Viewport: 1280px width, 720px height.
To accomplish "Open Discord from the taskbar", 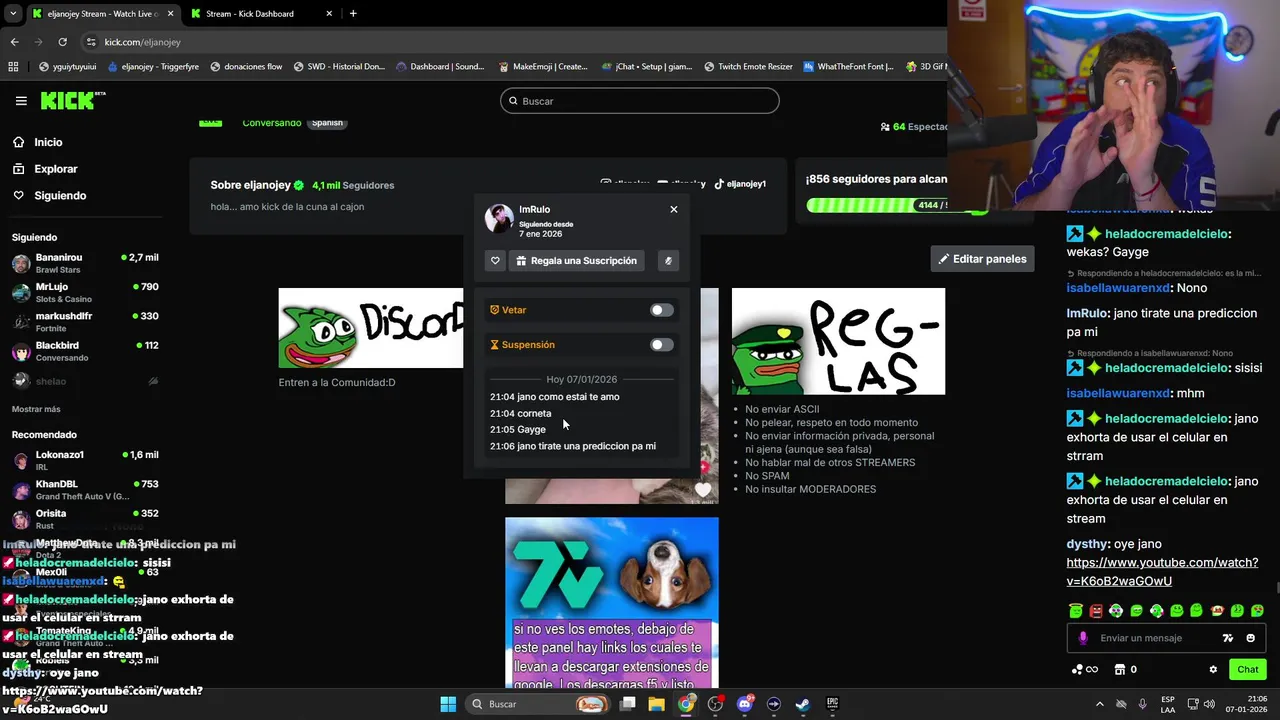I will (x=744, y=704).
